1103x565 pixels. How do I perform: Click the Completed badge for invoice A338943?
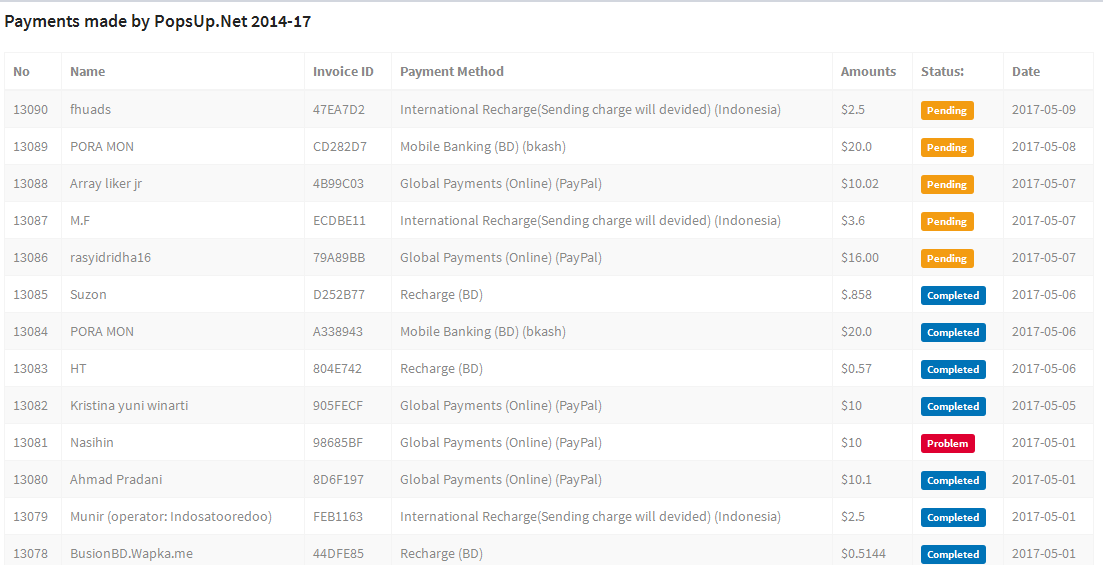(x=953, y=332)
